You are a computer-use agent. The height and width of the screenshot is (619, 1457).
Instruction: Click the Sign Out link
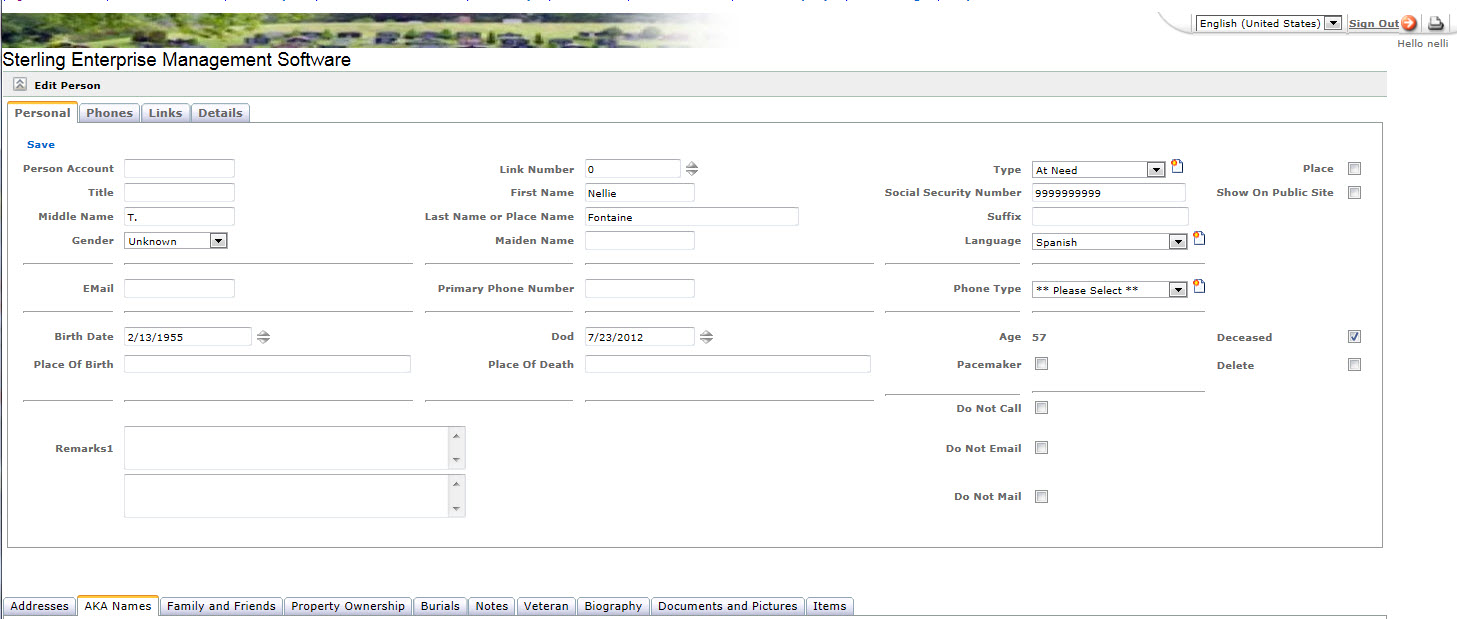tap(1373, 24)
